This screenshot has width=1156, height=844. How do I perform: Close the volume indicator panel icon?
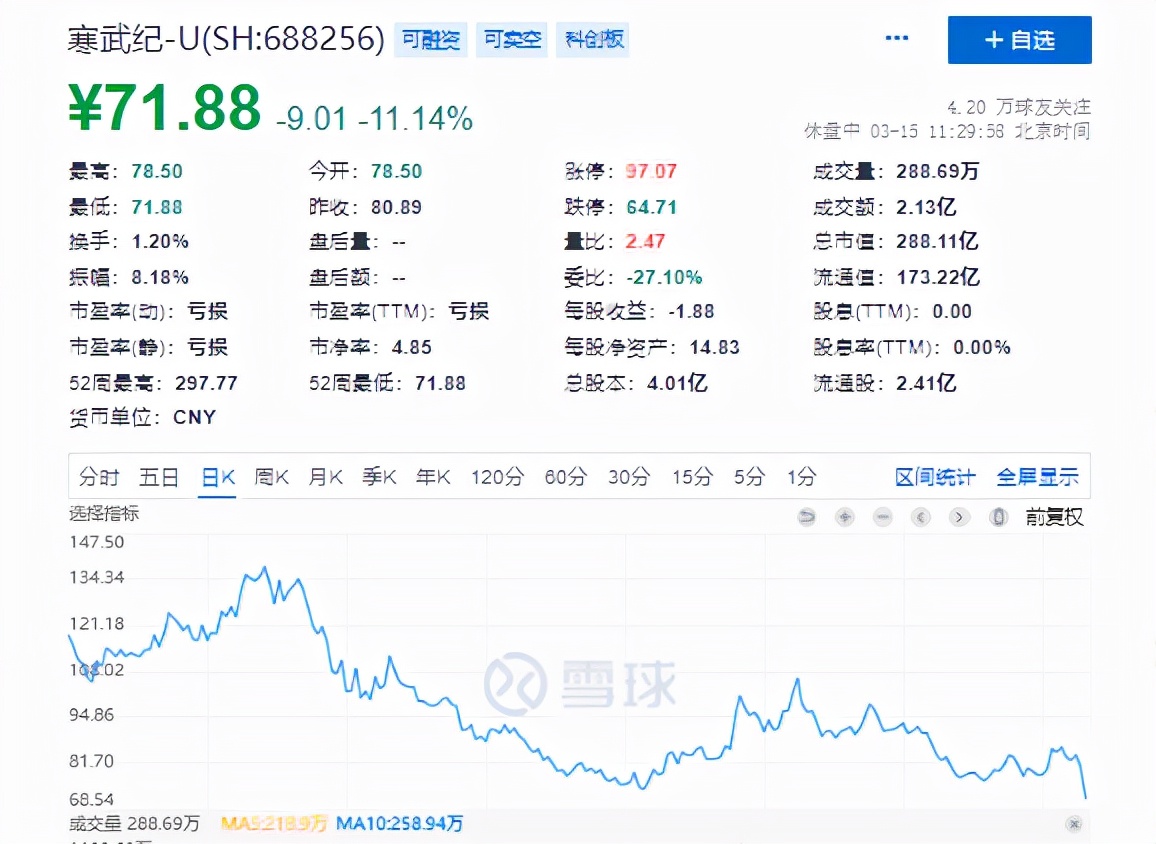pyautogui.click(x=1074, y=823)
